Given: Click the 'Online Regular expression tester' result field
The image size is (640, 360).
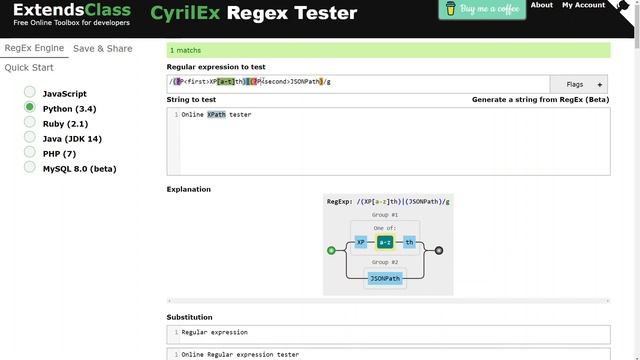Looking at the screenshot, I should 389,354.
